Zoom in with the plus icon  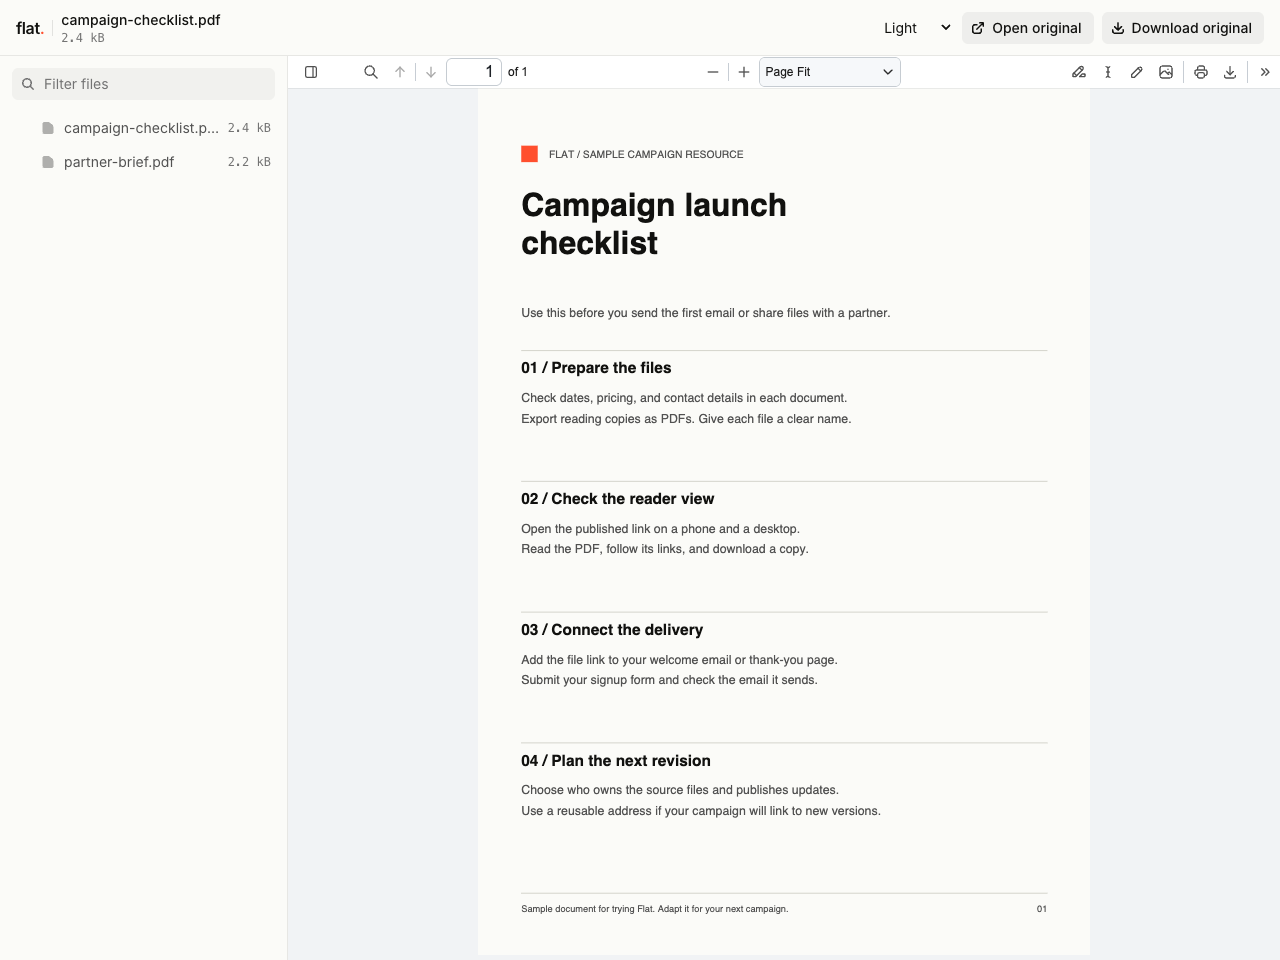coord(744,72)
